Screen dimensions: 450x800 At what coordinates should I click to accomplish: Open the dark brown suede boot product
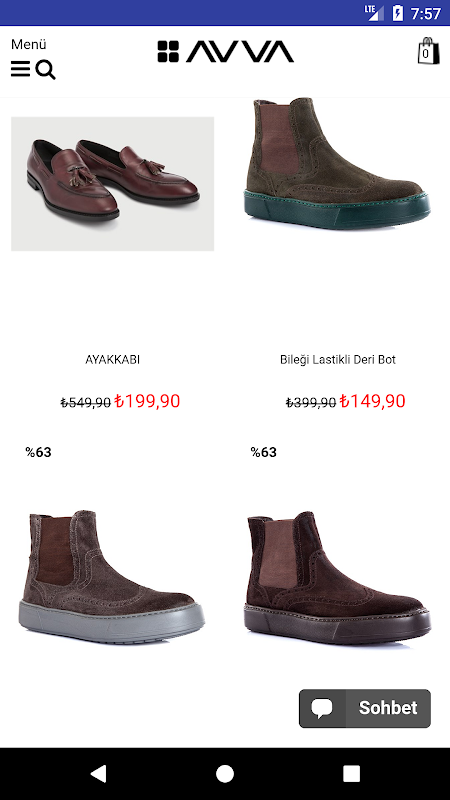pos(337,577)
